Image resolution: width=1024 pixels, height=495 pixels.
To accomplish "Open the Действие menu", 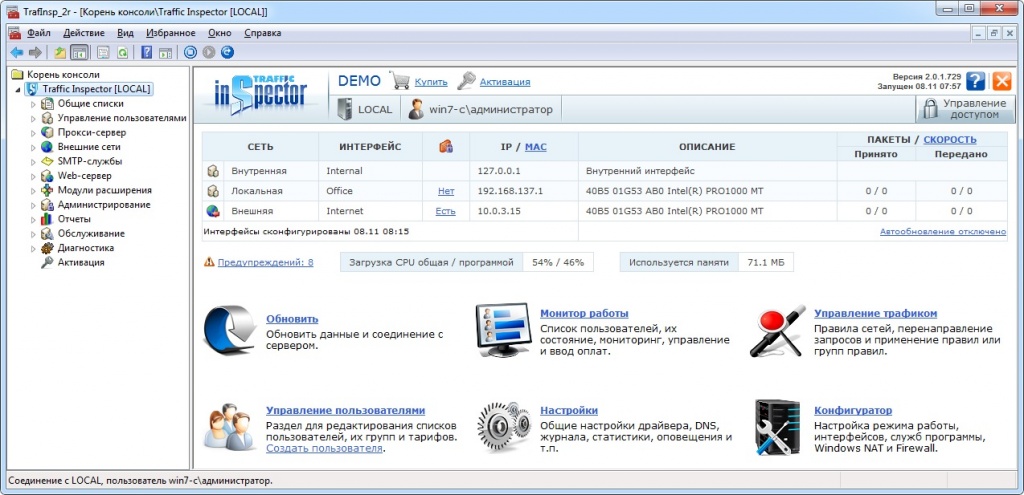I will pos(84,33).
